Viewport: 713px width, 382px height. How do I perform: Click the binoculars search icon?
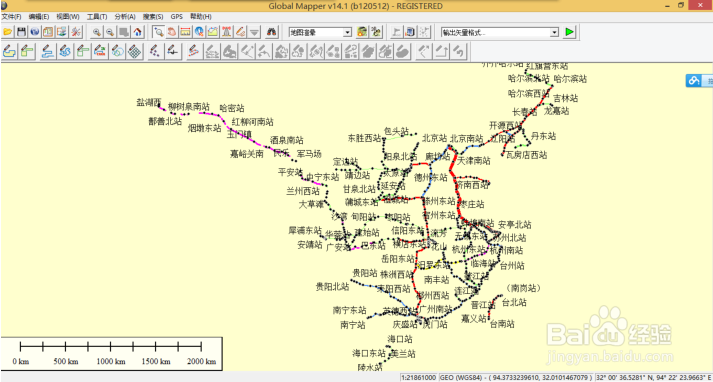[271, 32]
